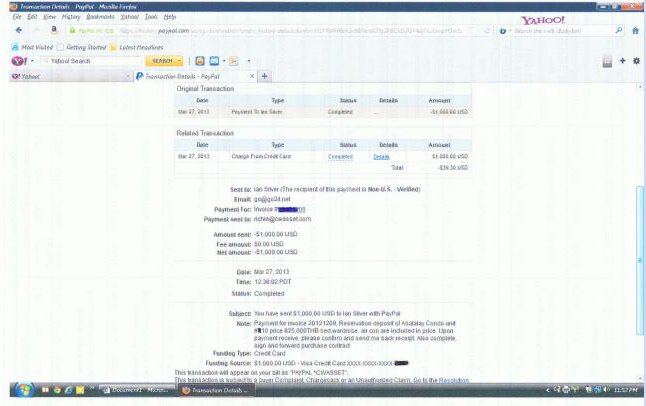Image resolution: width=646 pixels, height=406 pixels.
Task: Click the Yahoo Y! toolbar logo
Action: (x=19, y=61)
